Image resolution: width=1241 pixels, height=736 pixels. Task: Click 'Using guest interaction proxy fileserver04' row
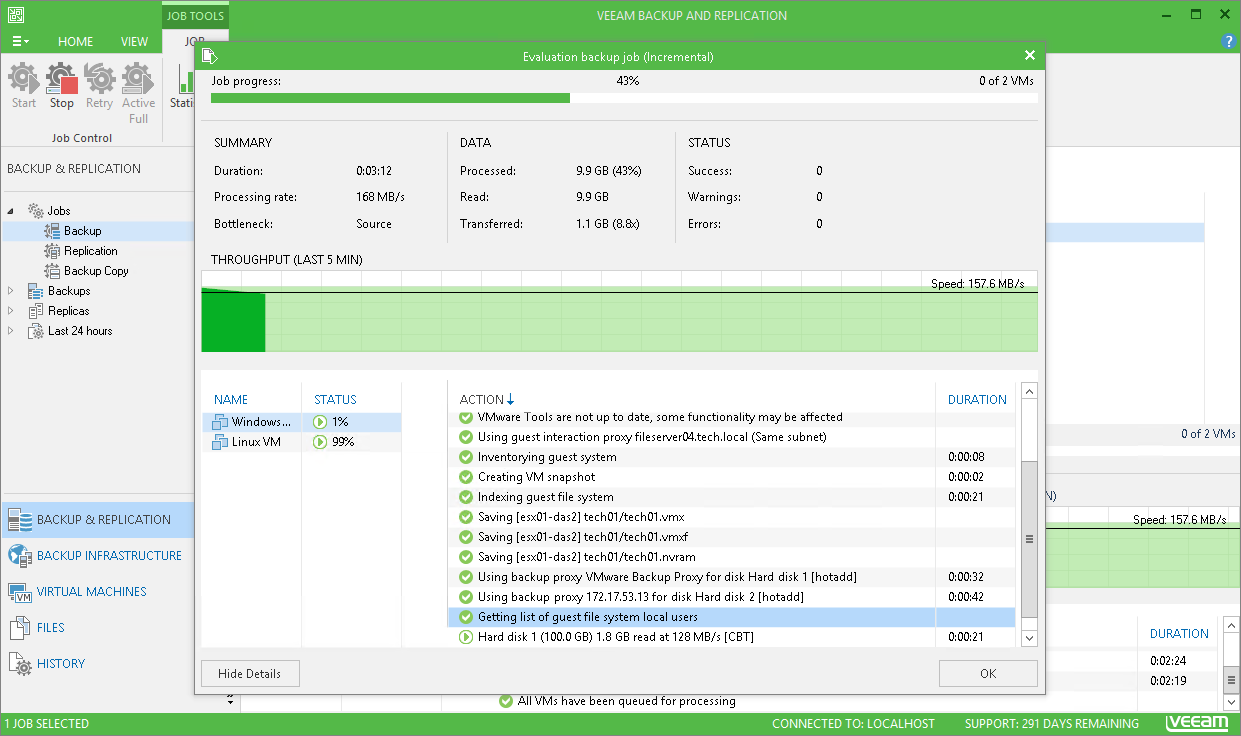[x=731, y=437]
